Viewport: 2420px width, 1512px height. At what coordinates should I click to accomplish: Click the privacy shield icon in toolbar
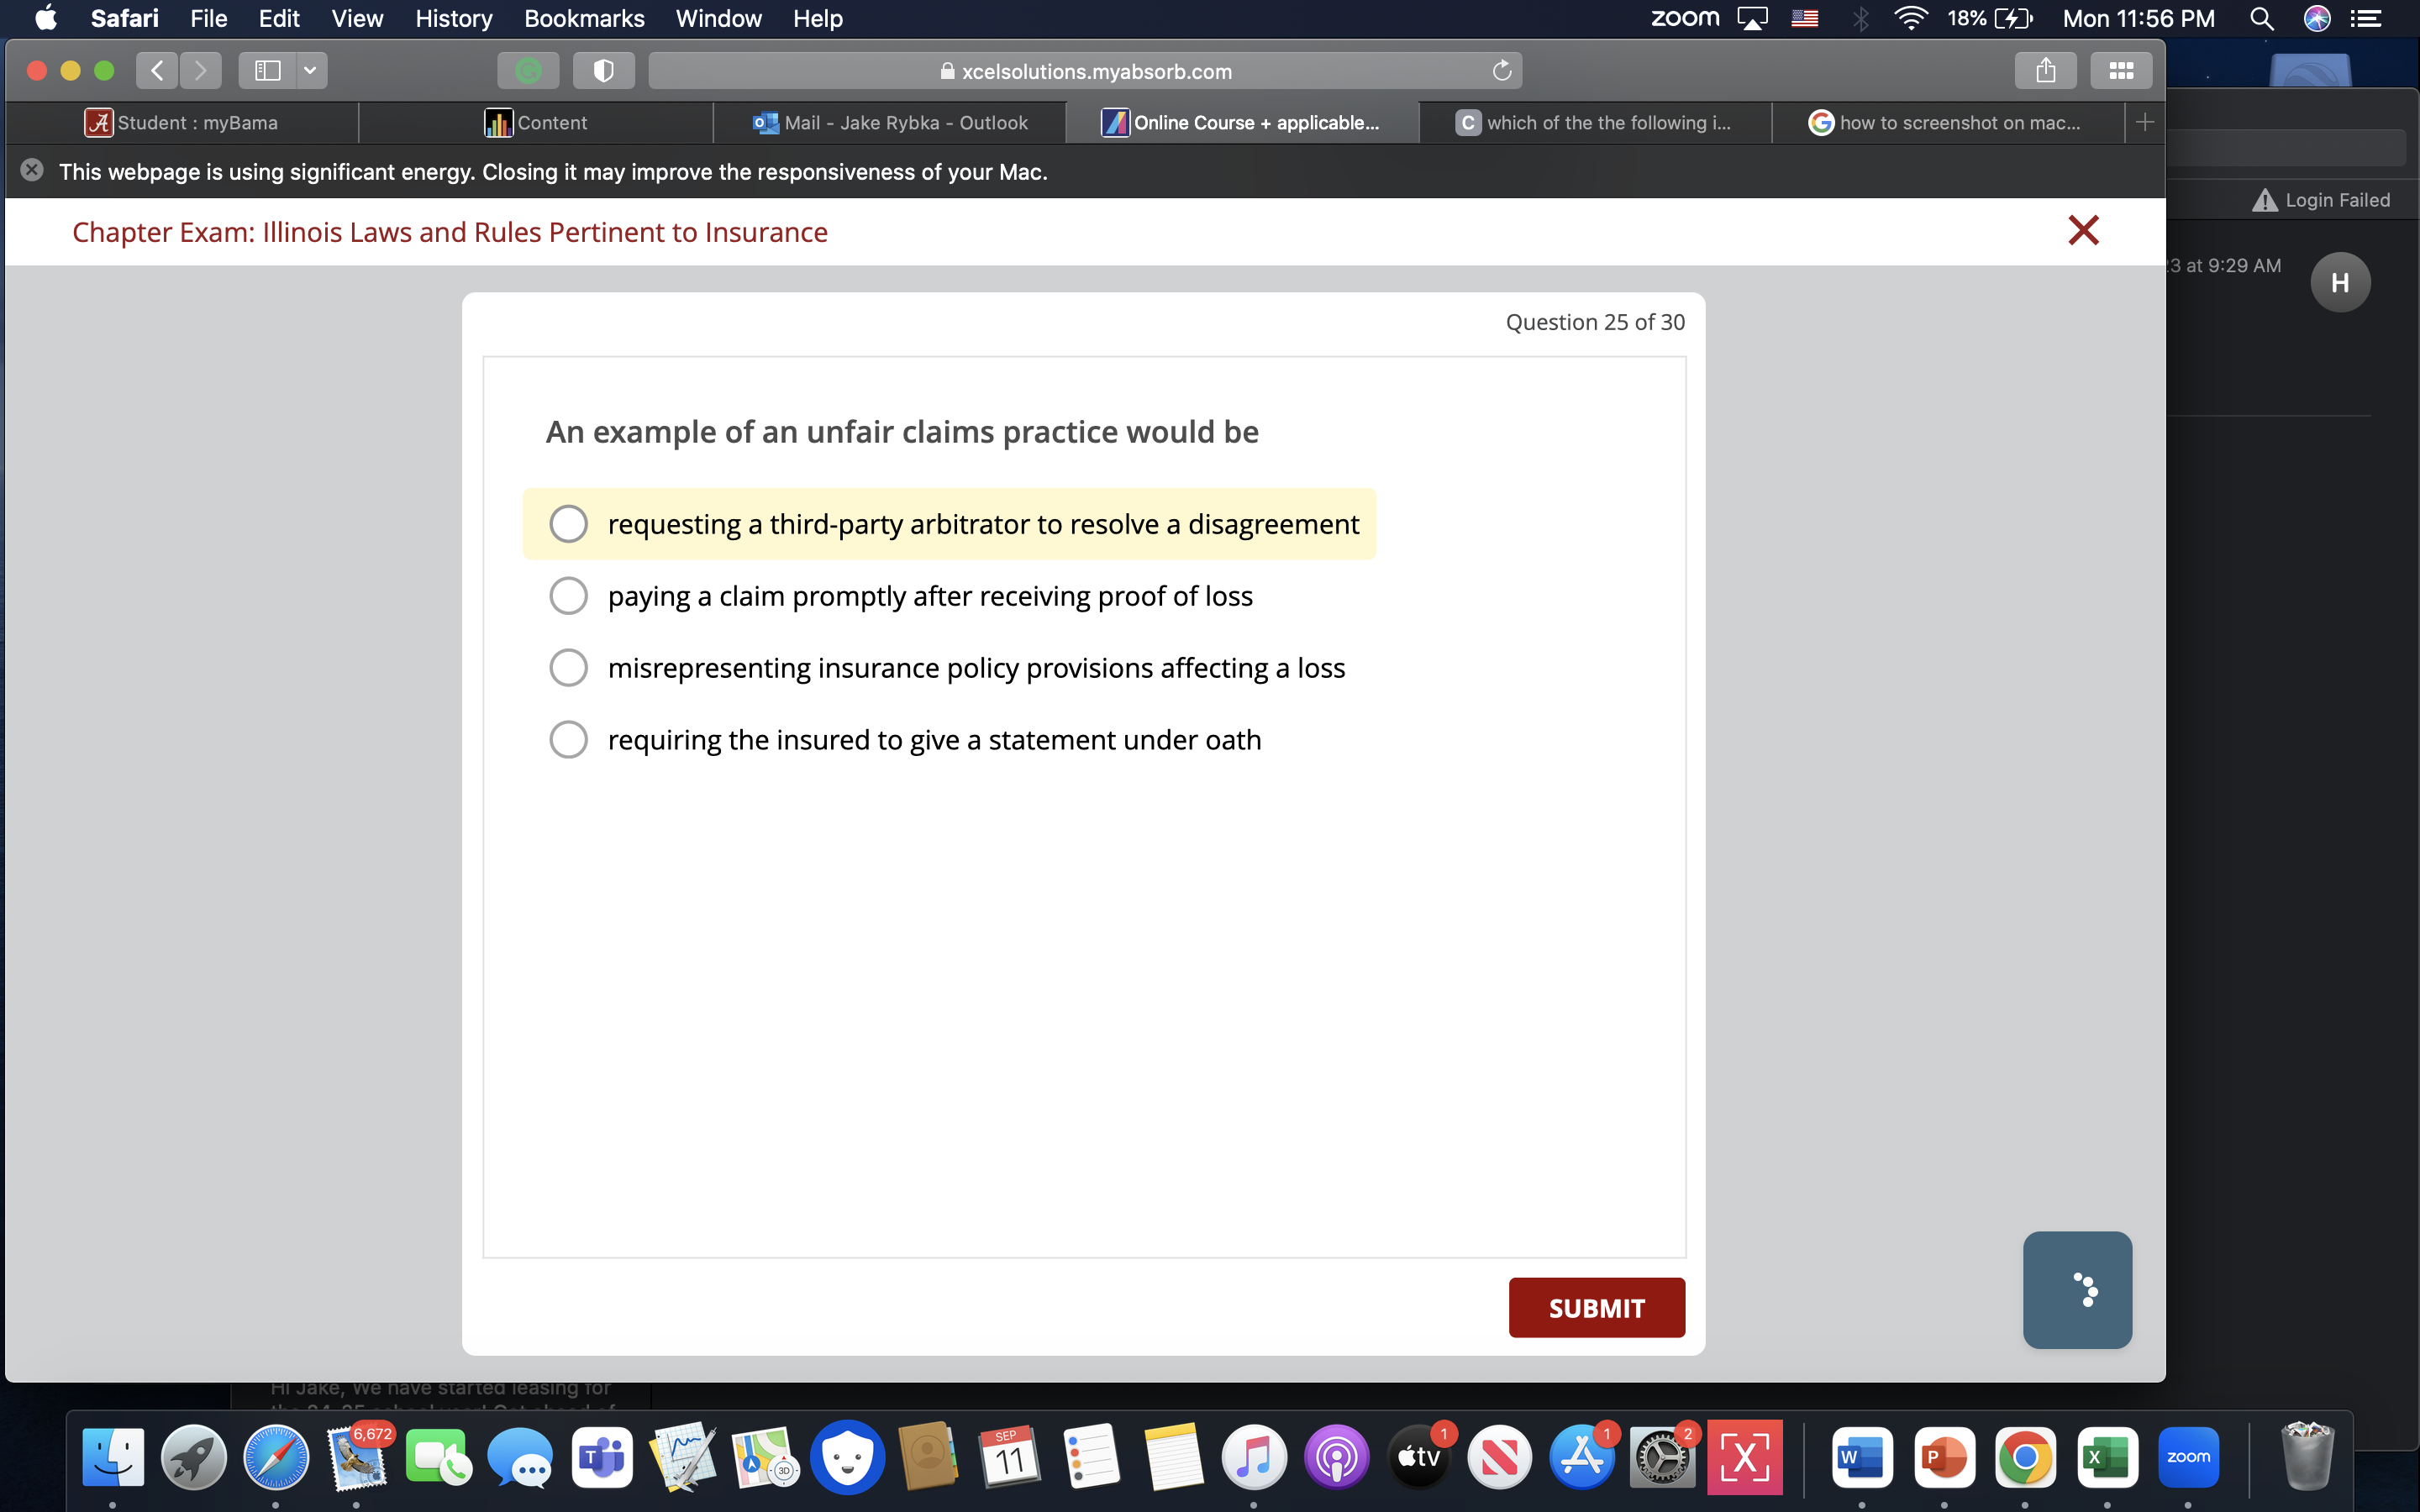603,70
